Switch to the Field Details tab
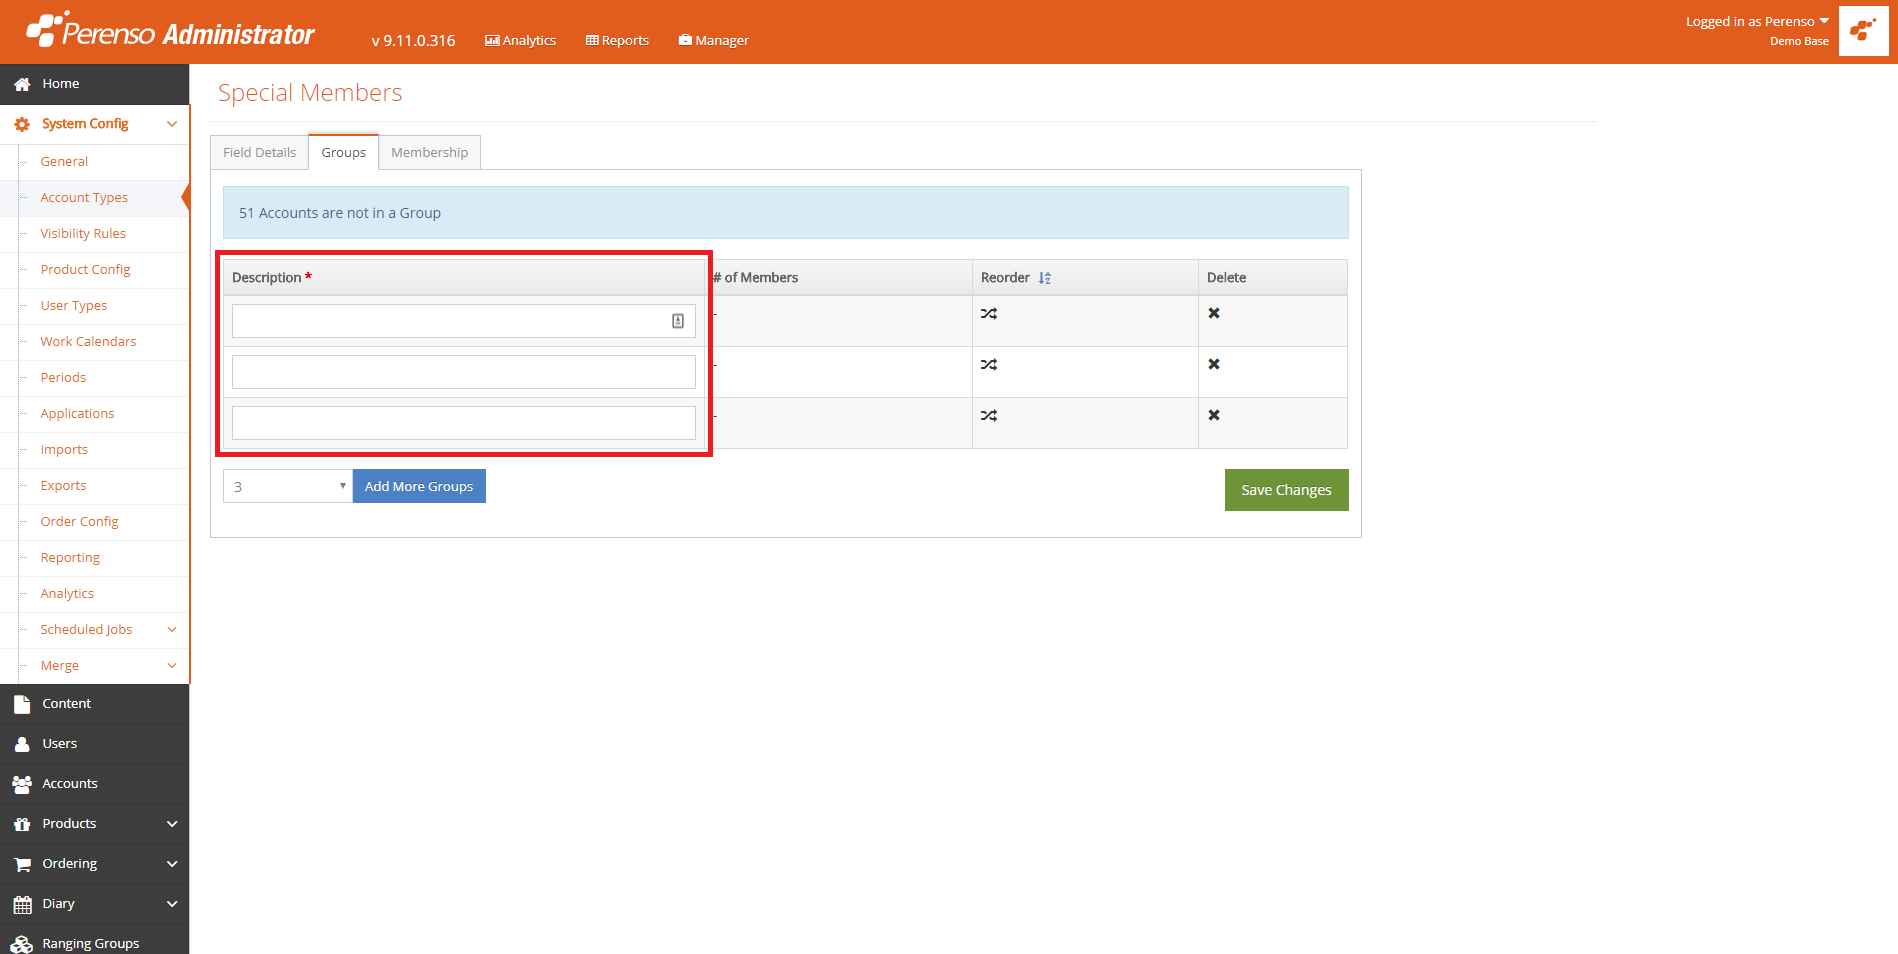1898x954 pixels. coord(259,152)
